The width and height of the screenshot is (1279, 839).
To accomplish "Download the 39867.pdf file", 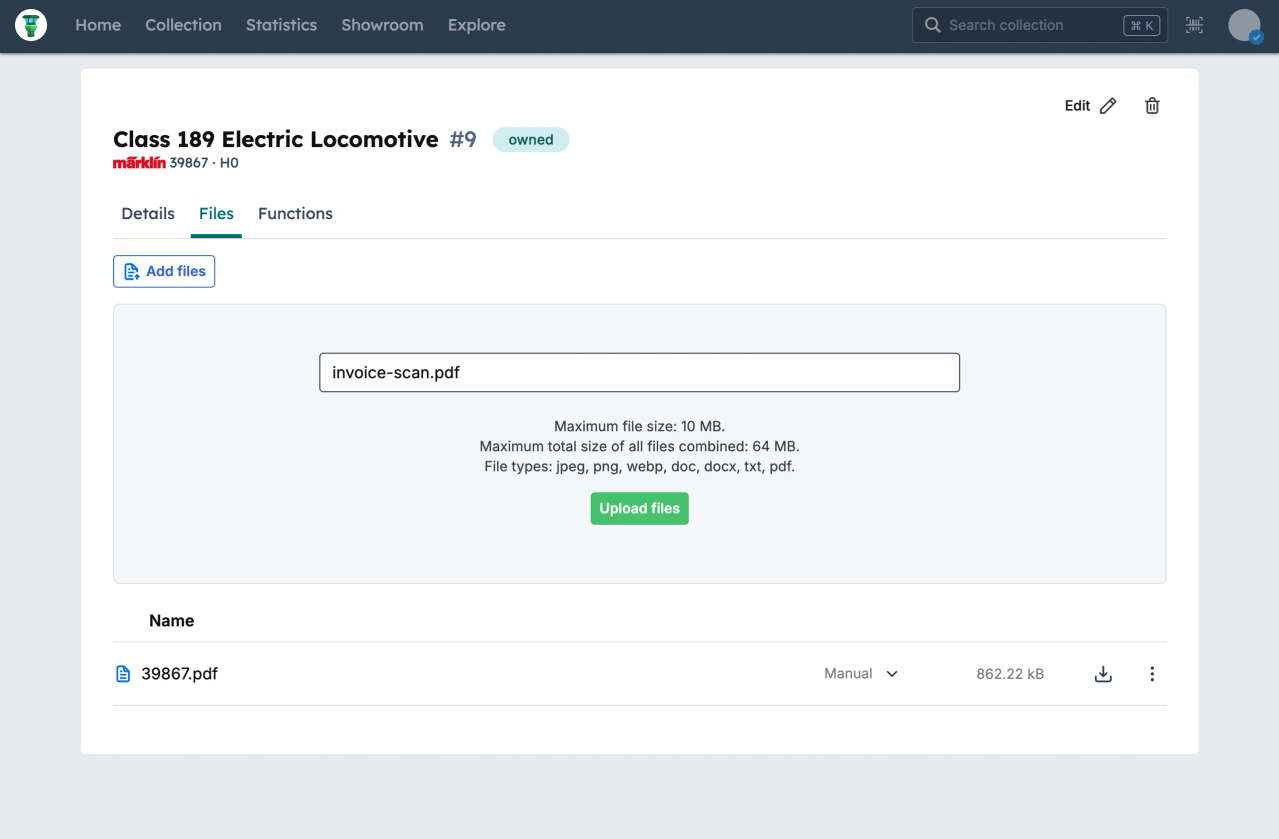I will 1103,674.
